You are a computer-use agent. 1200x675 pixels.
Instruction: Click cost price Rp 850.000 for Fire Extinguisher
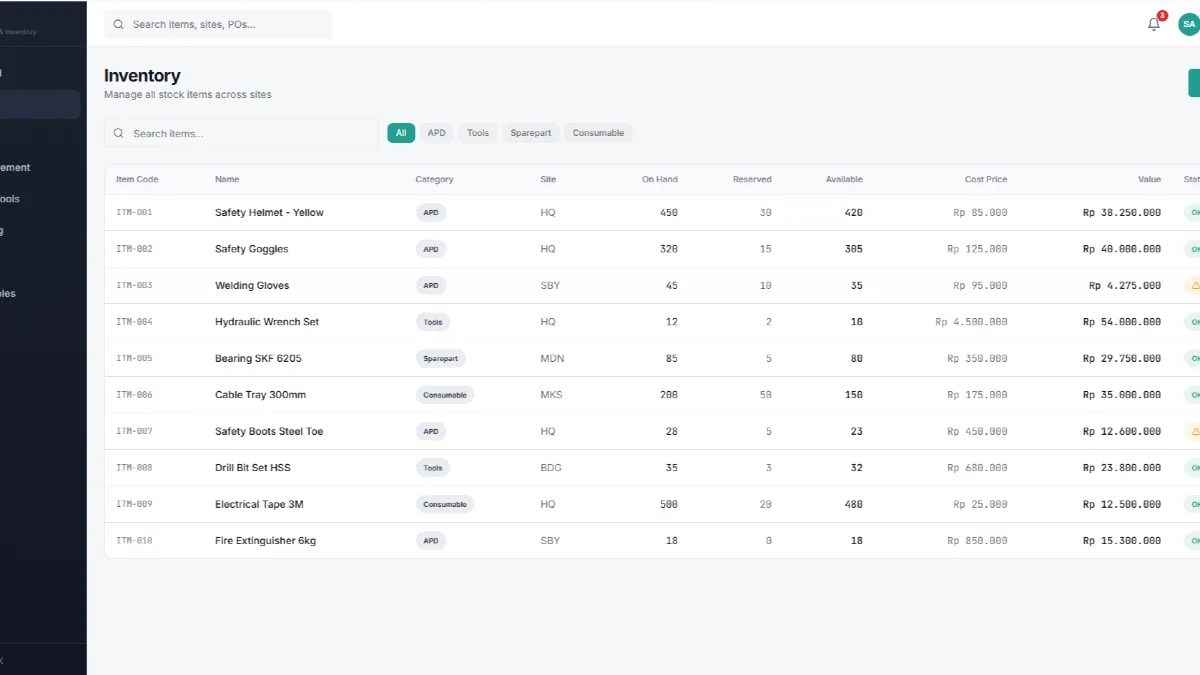[x=977, y=541]
